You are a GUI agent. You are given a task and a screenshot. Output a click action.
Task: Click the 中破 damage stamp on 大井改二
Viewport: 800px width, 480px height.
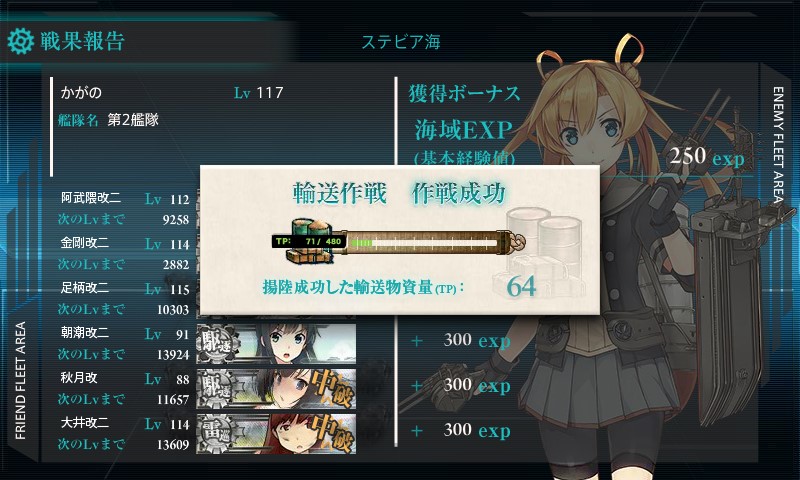[332, 434]
